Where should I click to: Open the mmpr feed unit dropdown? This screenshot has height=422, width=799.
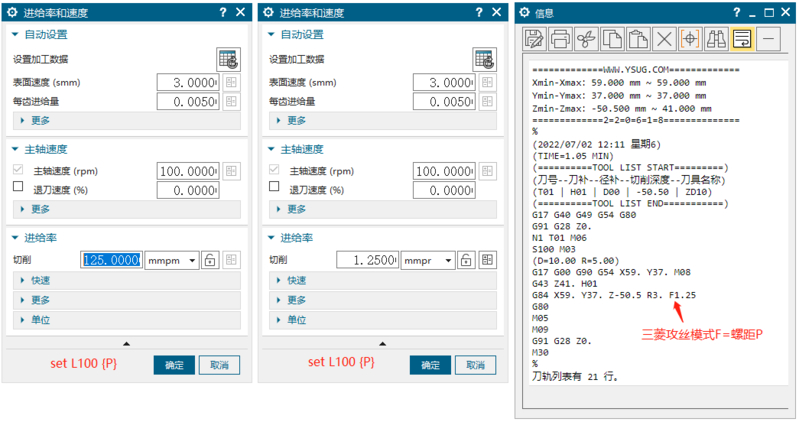[428, 260]
